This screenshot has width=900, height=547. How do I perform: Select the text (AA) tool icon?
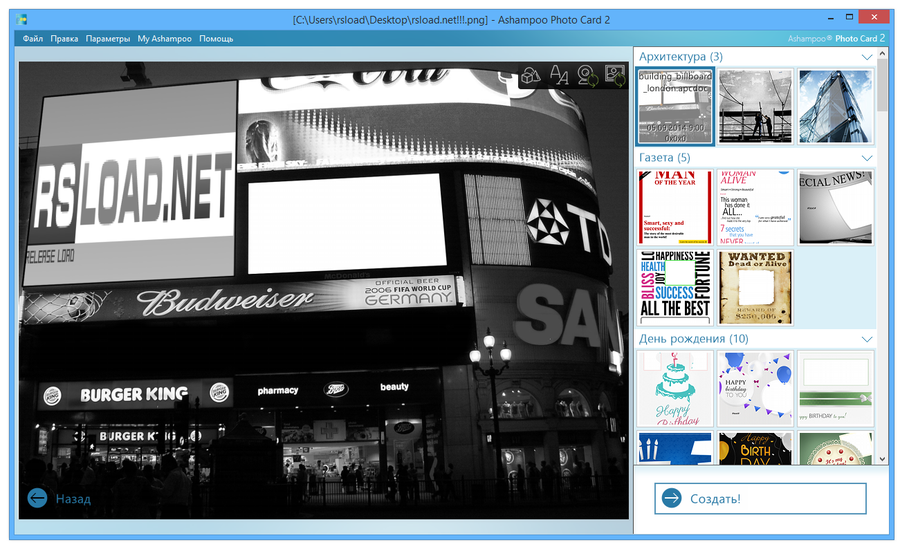pos(558,75)
